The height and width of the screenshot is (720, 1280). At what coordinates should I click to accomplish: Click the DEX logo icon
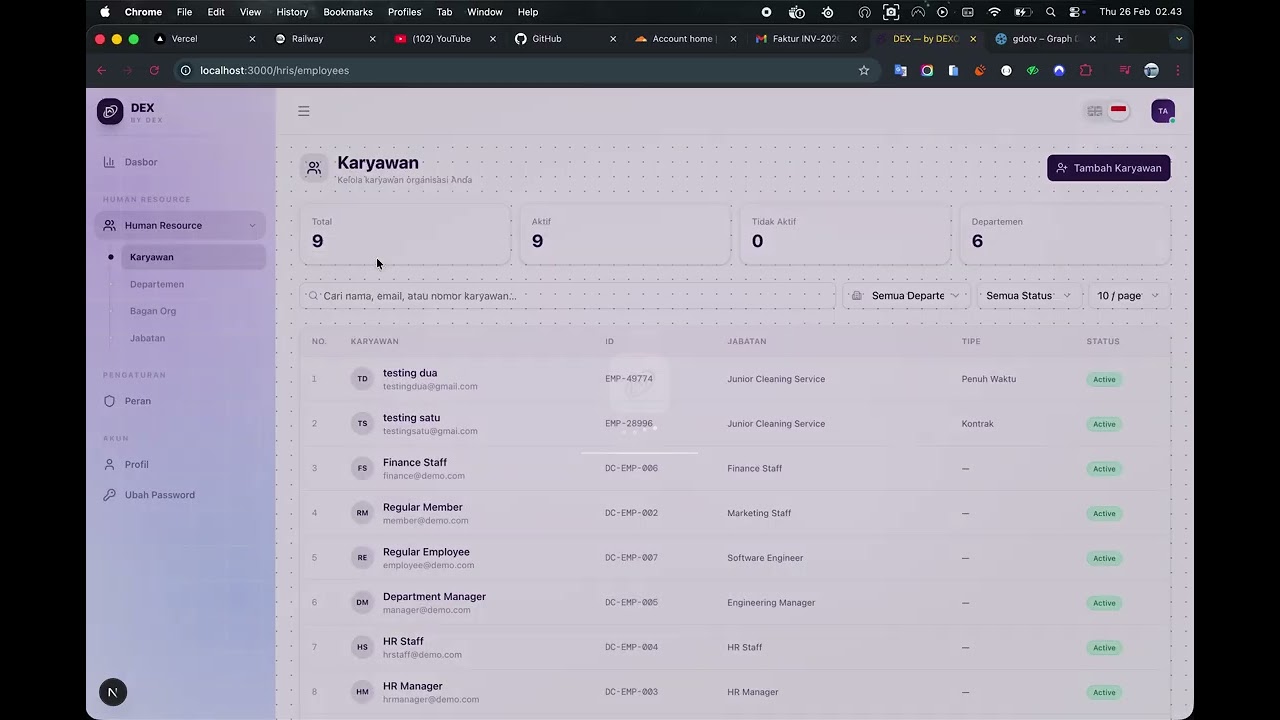click(110, 112)
